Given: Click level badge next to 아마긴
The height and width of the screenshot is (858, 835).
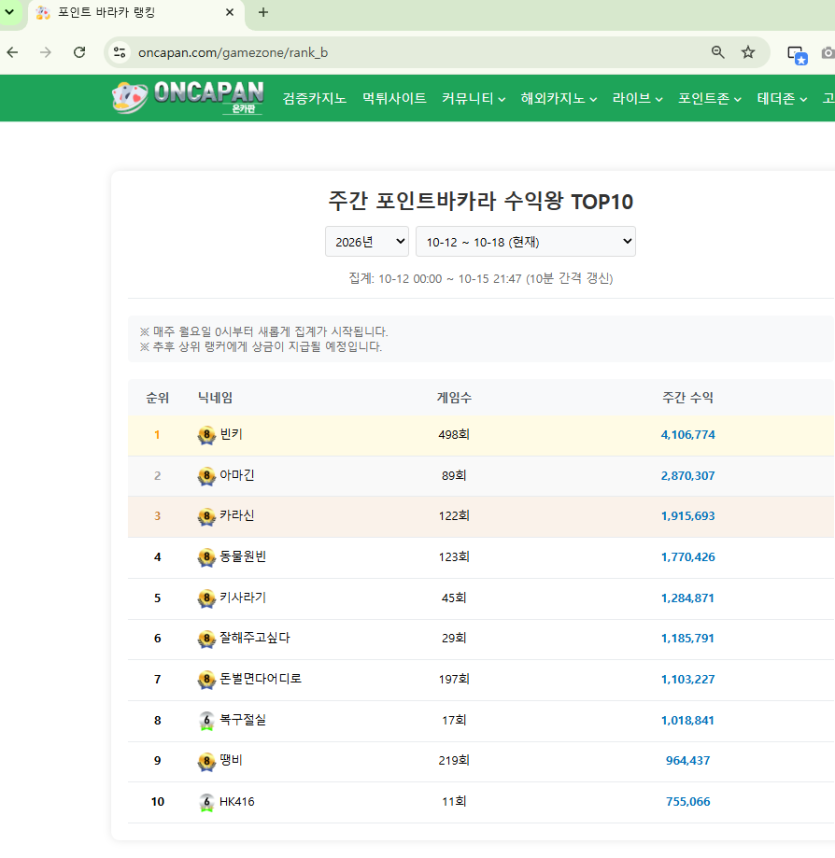Looking at the screenshot, I should (x=206, y=477).
